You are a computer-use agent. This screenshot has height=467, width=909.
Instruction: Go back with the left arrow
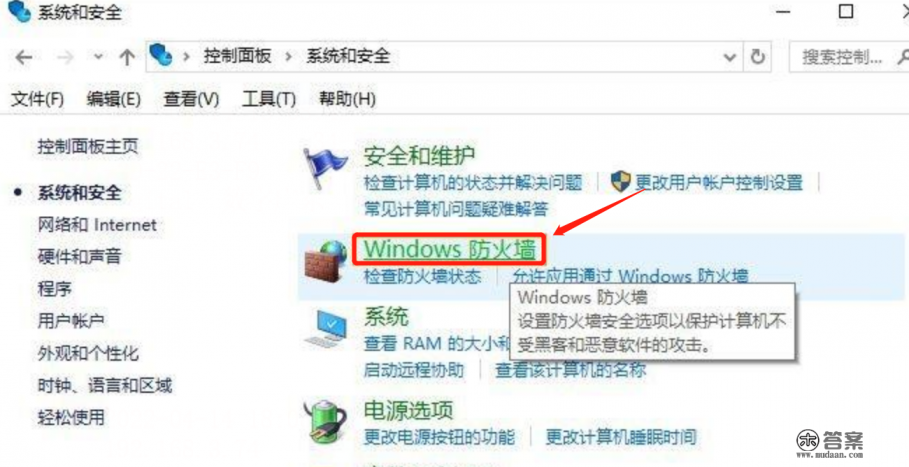coord(23,57)
